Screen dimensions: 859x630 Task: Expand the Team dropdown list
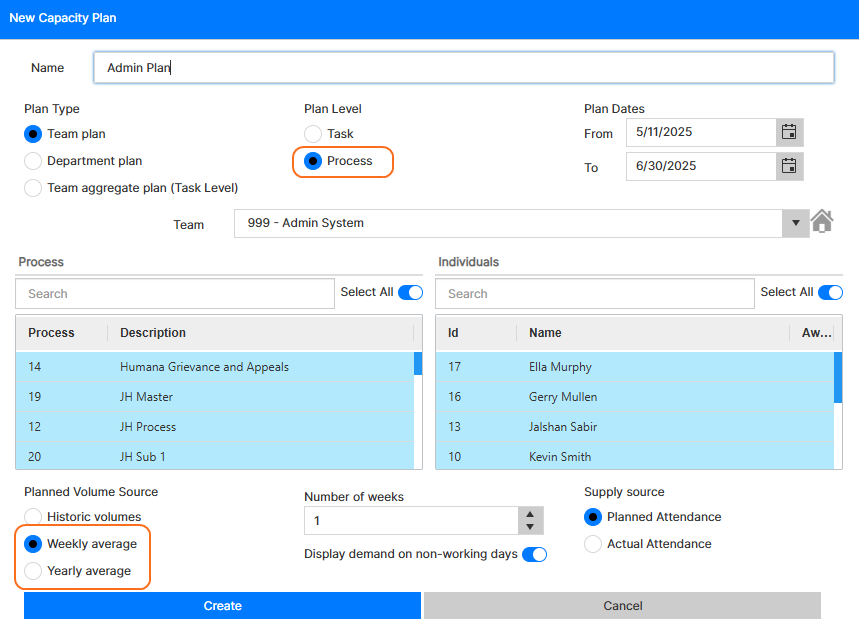tap(796, 223)
